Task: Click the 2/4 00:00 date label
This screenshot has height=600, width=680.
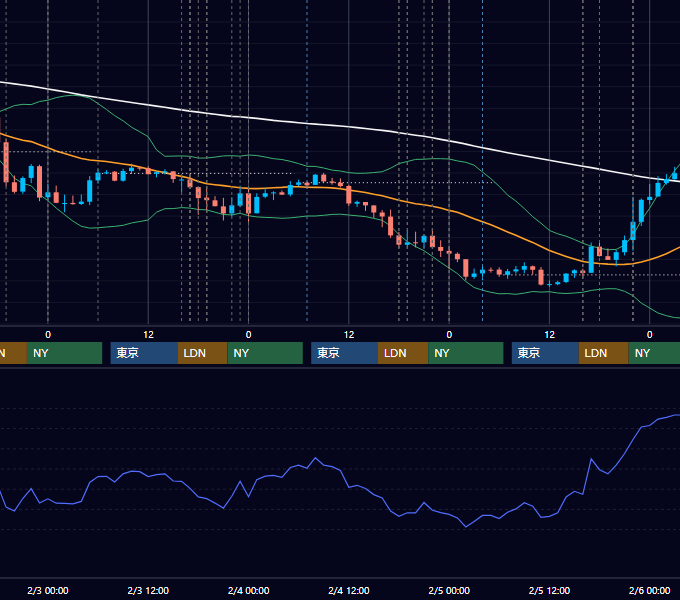Action: click(x=248, y=590)
